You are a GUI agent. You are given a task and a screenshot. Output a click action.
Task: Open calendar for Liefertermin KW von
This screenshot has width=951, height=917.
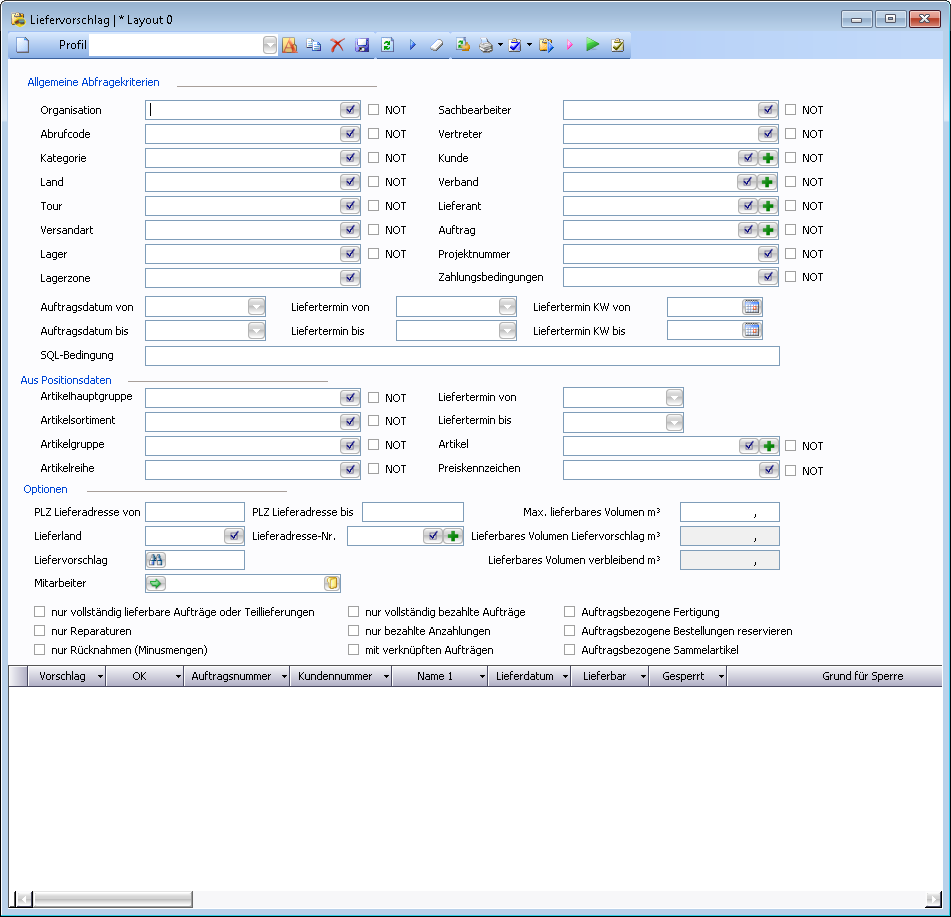[751, 307]
